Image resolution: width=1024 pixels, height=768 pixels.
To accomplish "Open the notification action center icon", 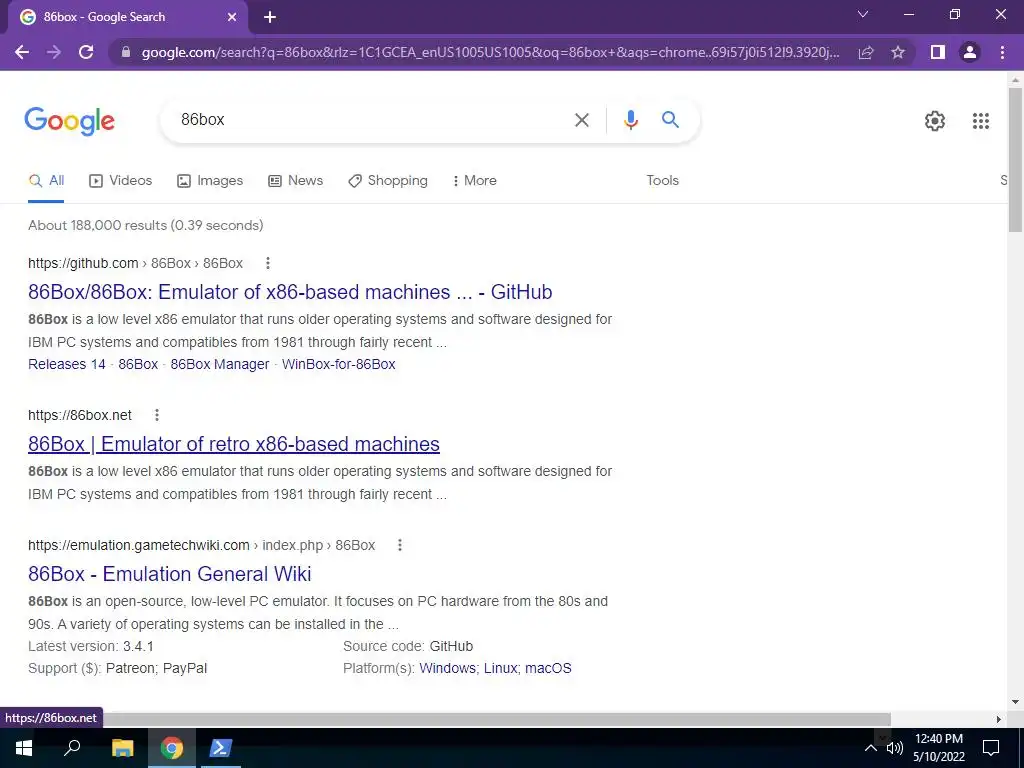I will (991, 748).
